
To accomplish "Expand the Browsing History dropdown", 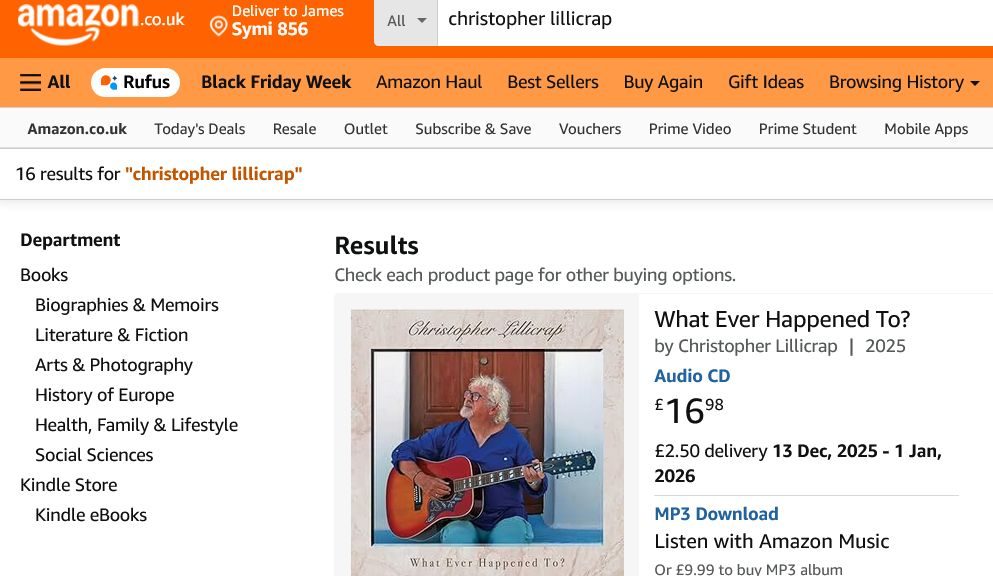I will (904, 82).
